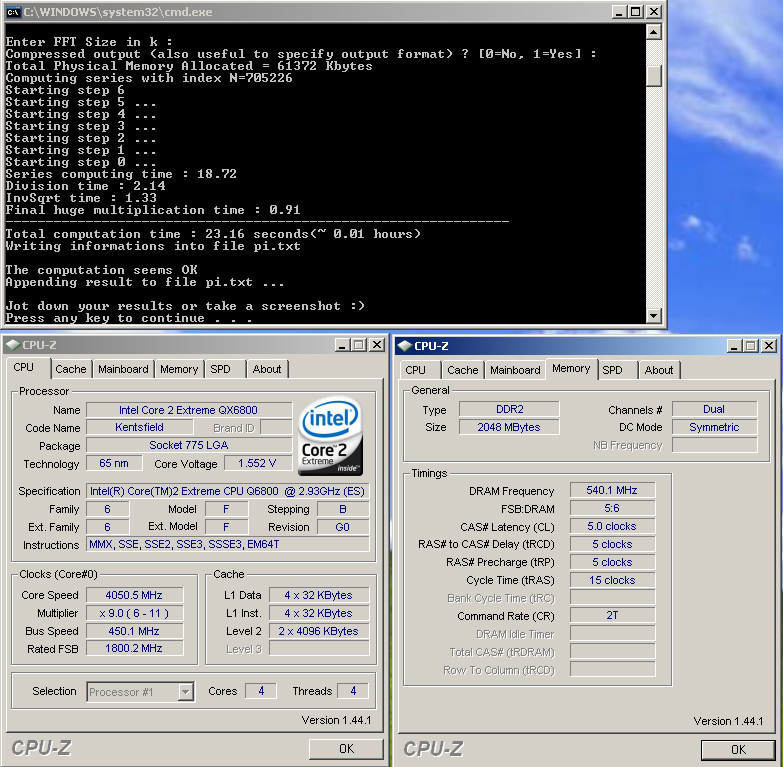Minimize the cmd.exe window
This screenshot has width=783, height=767.
click(619, 12)
